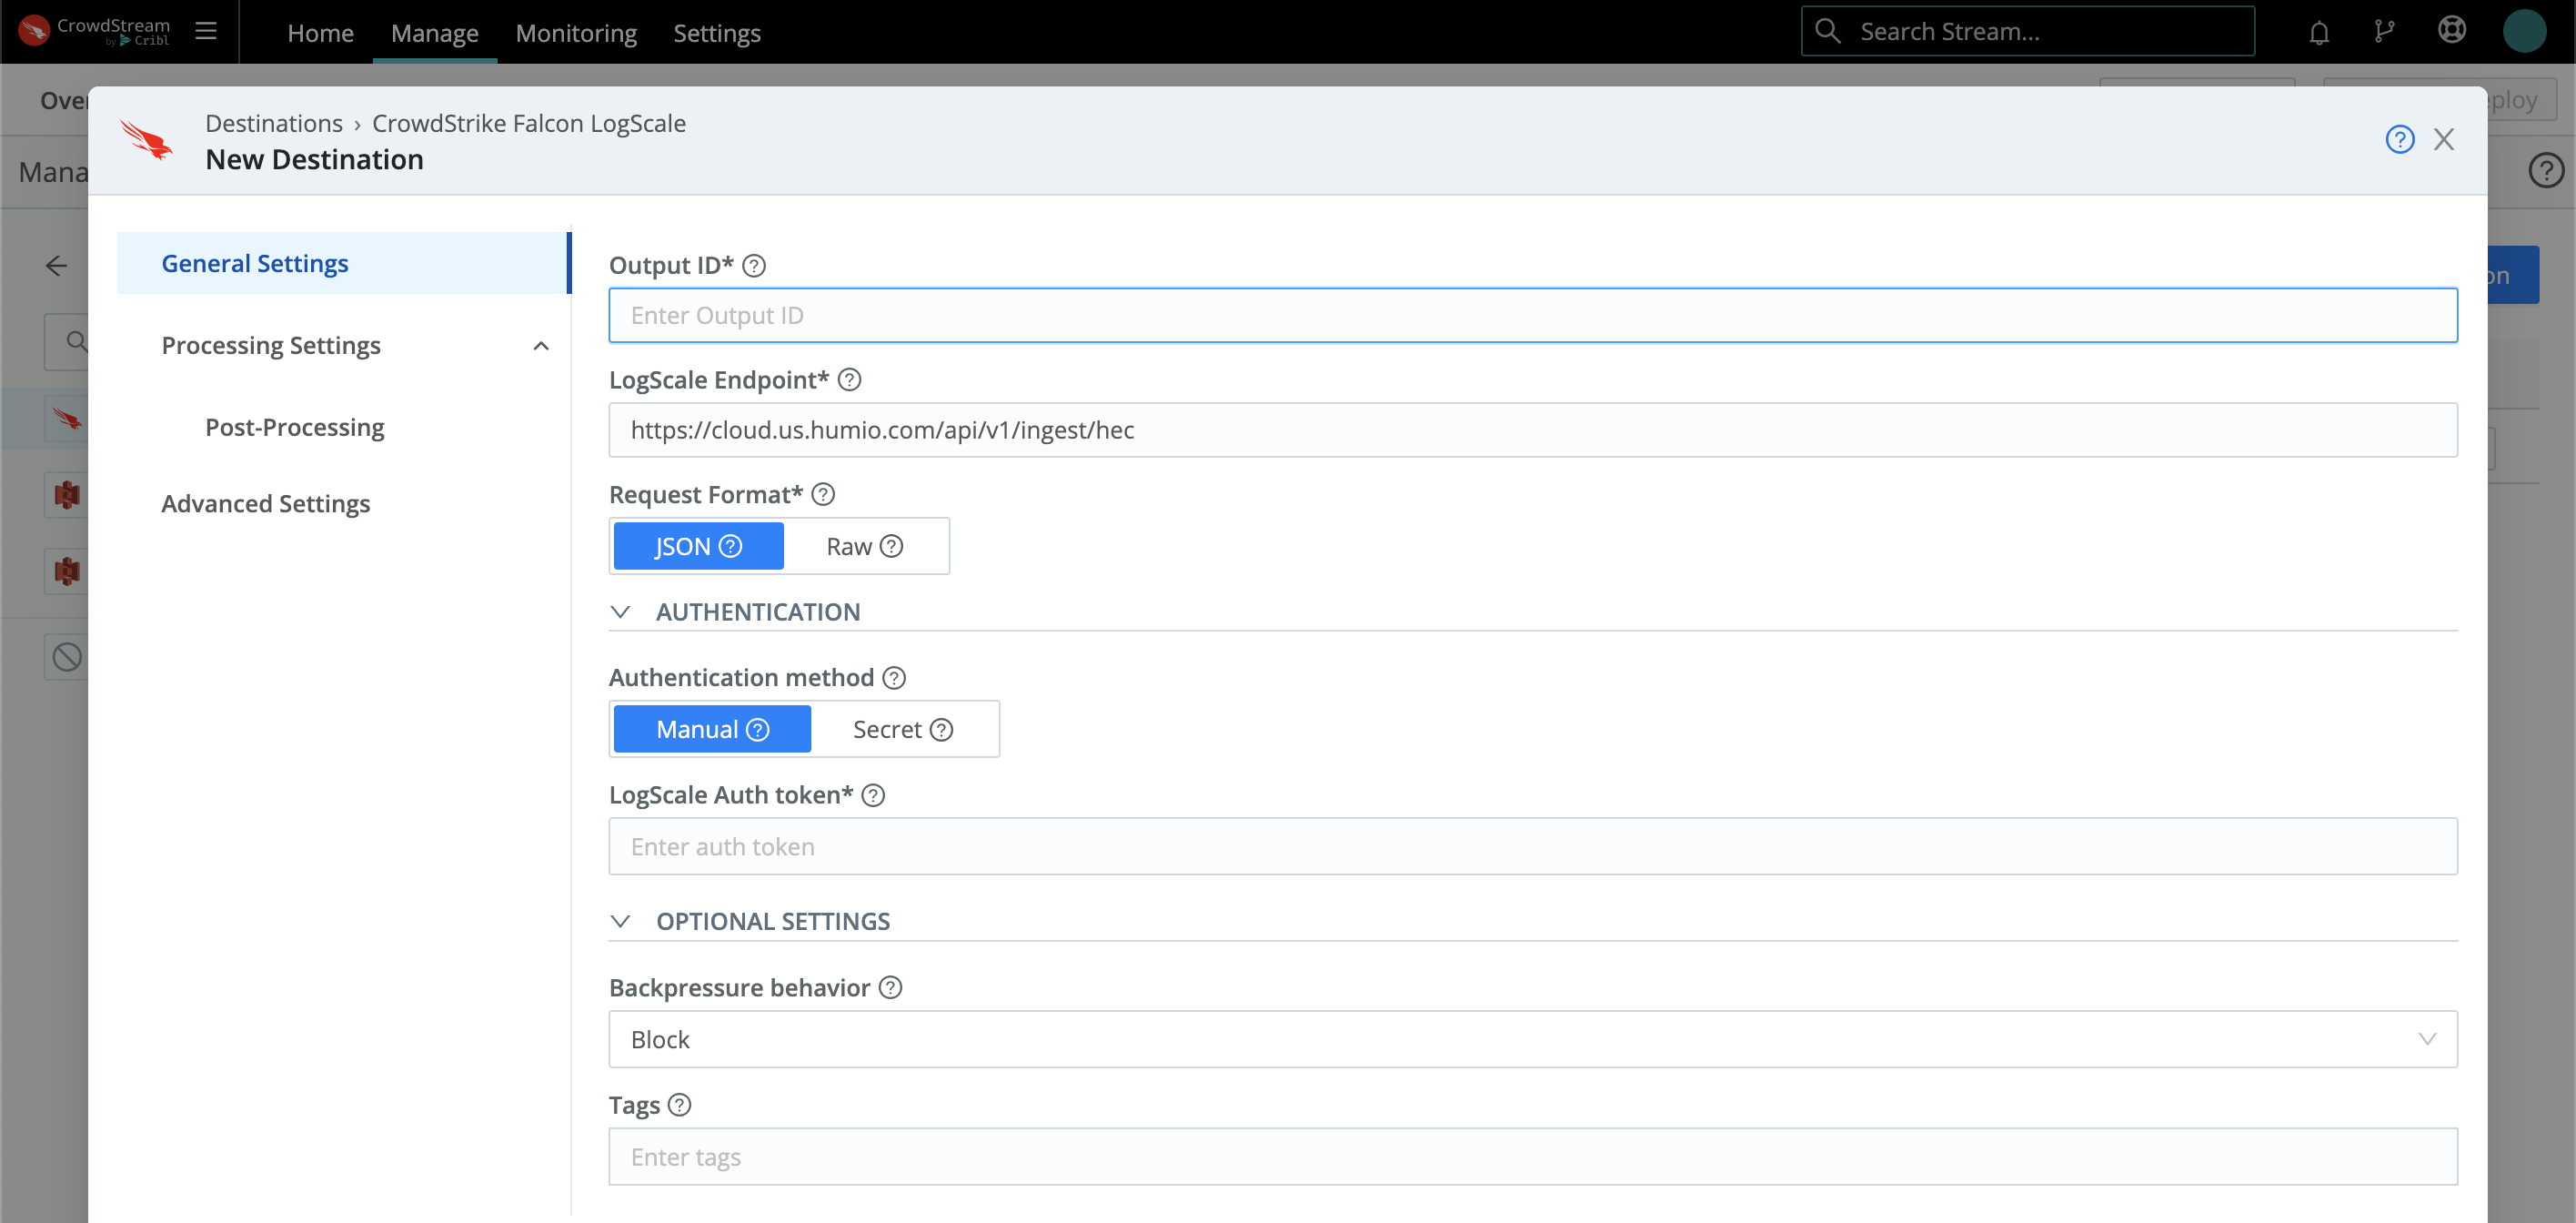Collapse the Processing Settings group chevron
Viewport: 2576px width, 1223px height.
pyautogui.click(x=541, y=346)
